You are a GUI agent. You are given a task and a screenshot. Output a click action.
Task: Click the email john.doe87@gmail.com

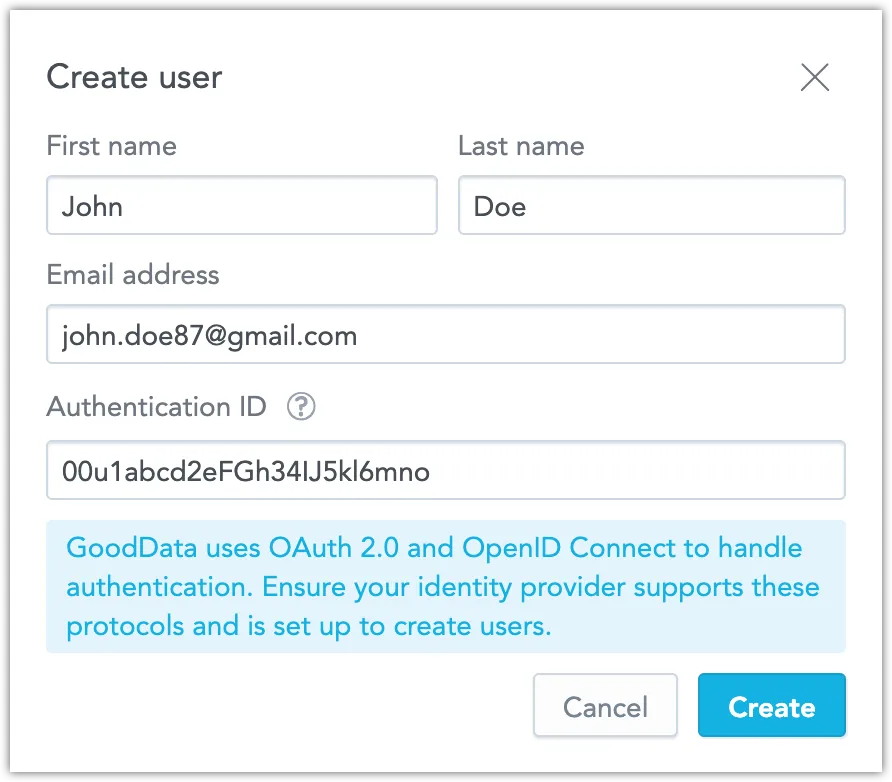210,335
